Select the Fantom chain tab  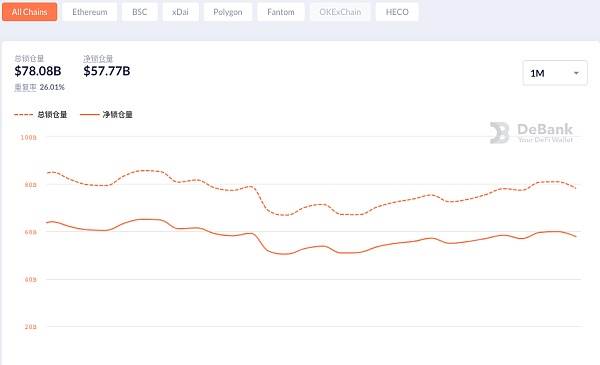coord(281,12)
